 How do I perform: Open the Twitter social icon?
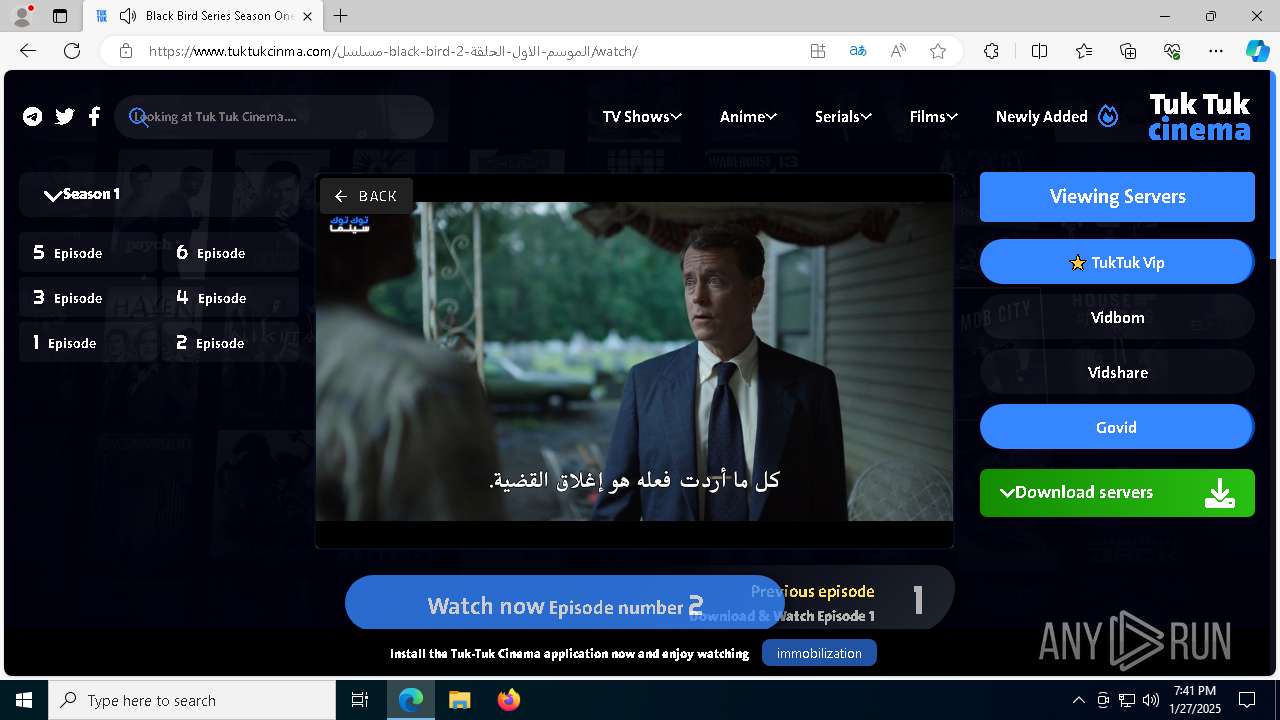[65, 117]
